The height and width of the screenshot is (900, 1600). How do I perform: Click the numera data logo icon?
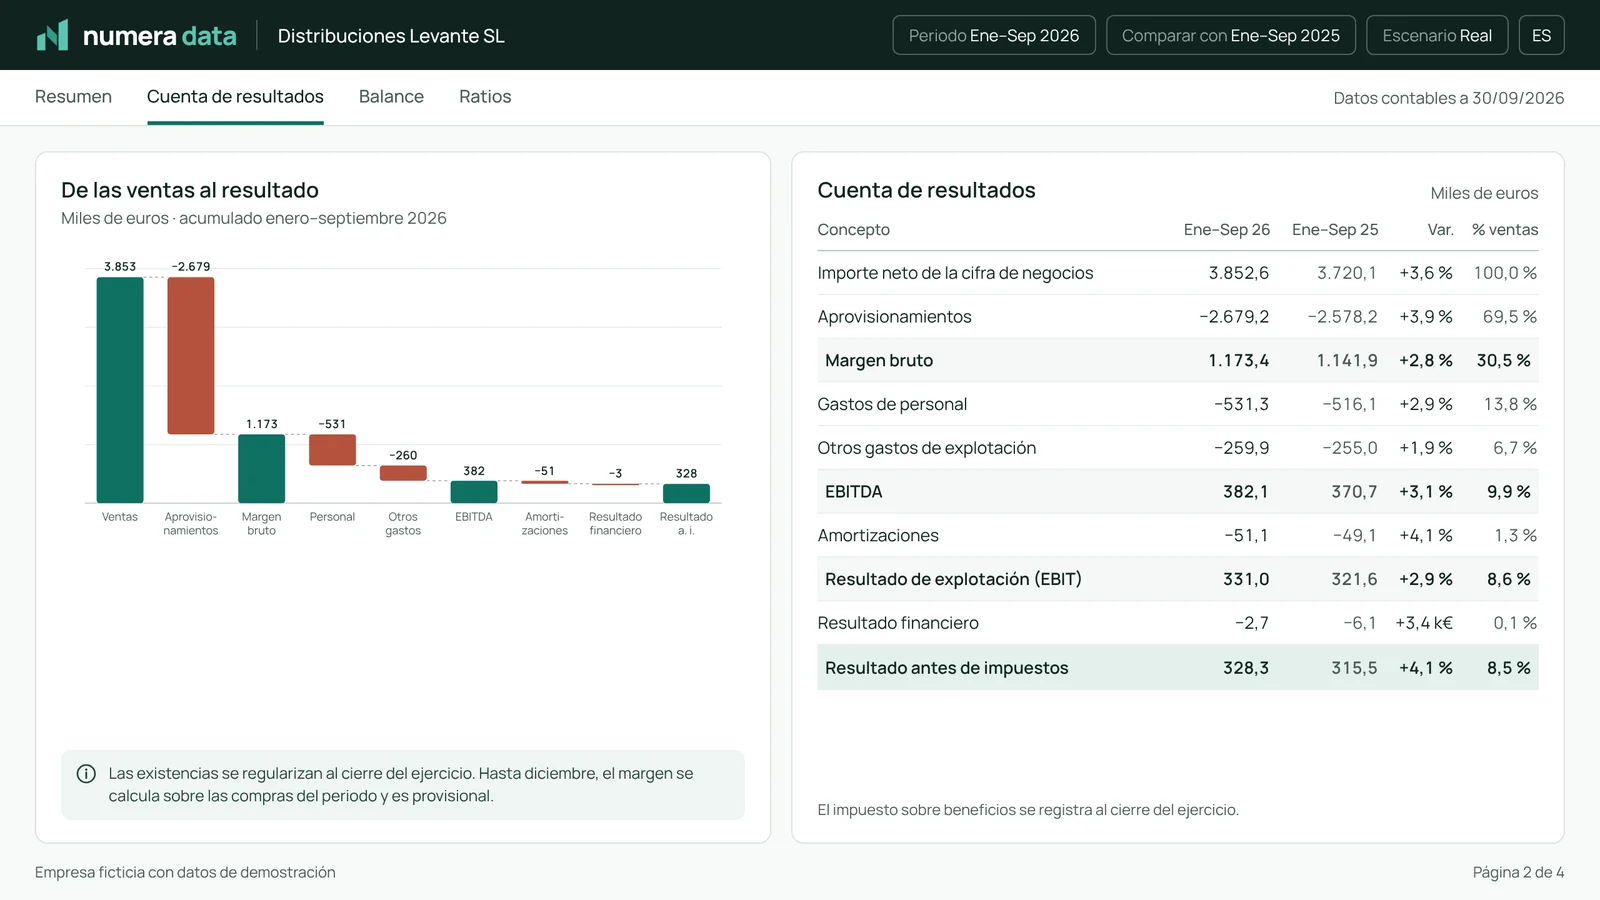(52, 35)
